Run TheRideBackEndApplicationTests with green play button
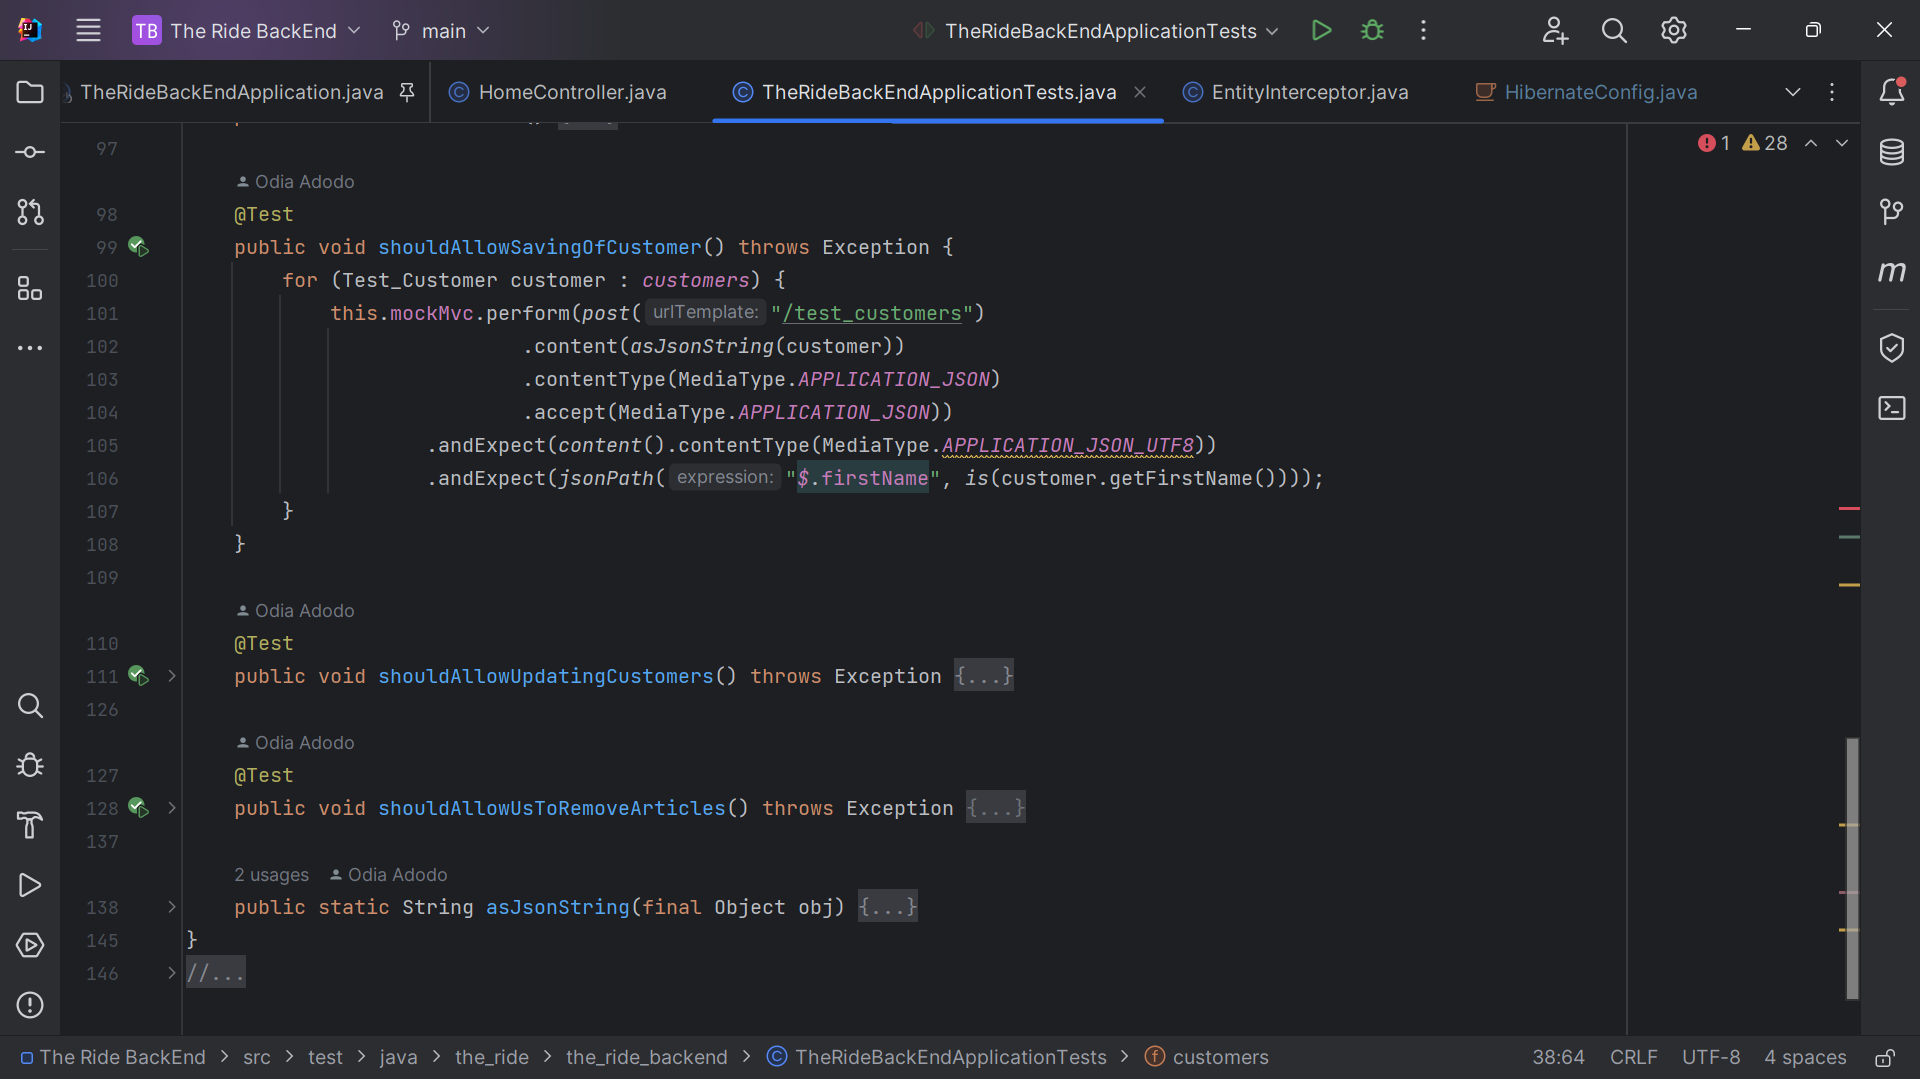Viewport: 1920px width, 1079px height. click(1321, 30)
